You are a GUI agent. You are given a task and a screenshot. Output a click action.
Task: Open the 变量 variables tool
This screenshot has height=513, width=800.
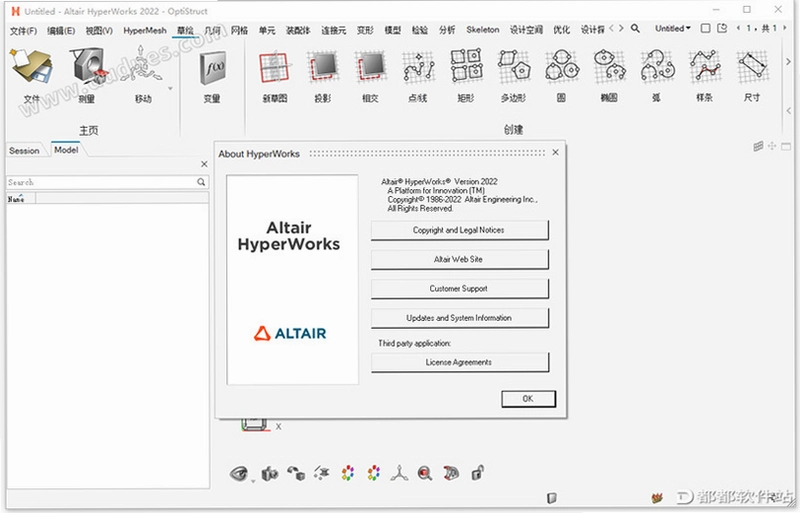tap(212, 76)
